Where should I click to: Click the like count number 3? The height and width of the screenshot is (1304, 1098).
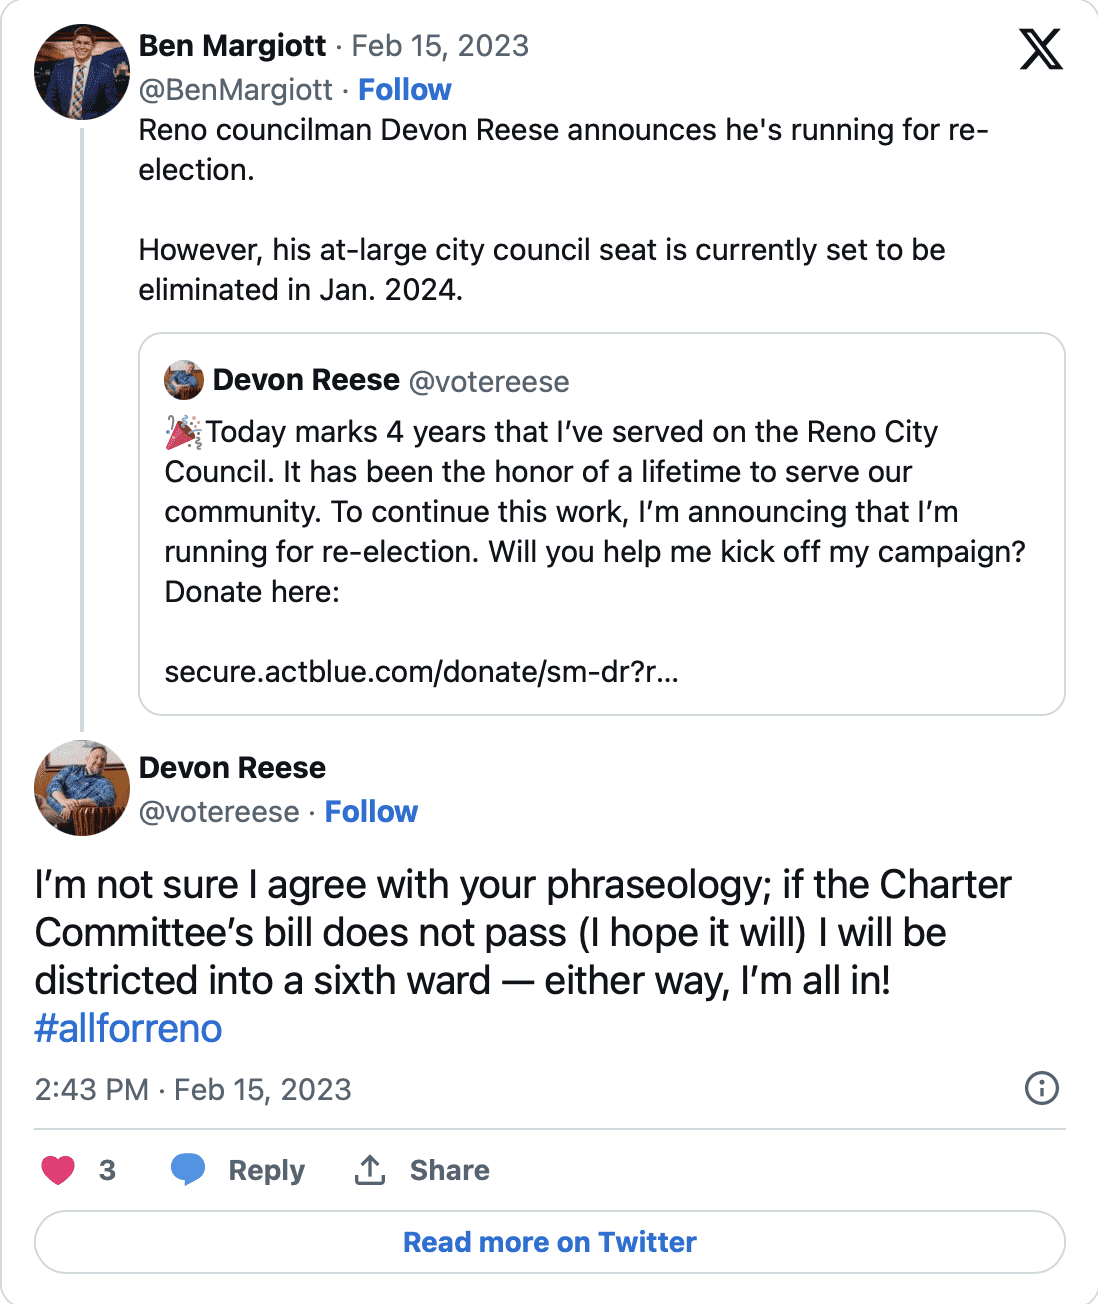(x=107, y=1170)
